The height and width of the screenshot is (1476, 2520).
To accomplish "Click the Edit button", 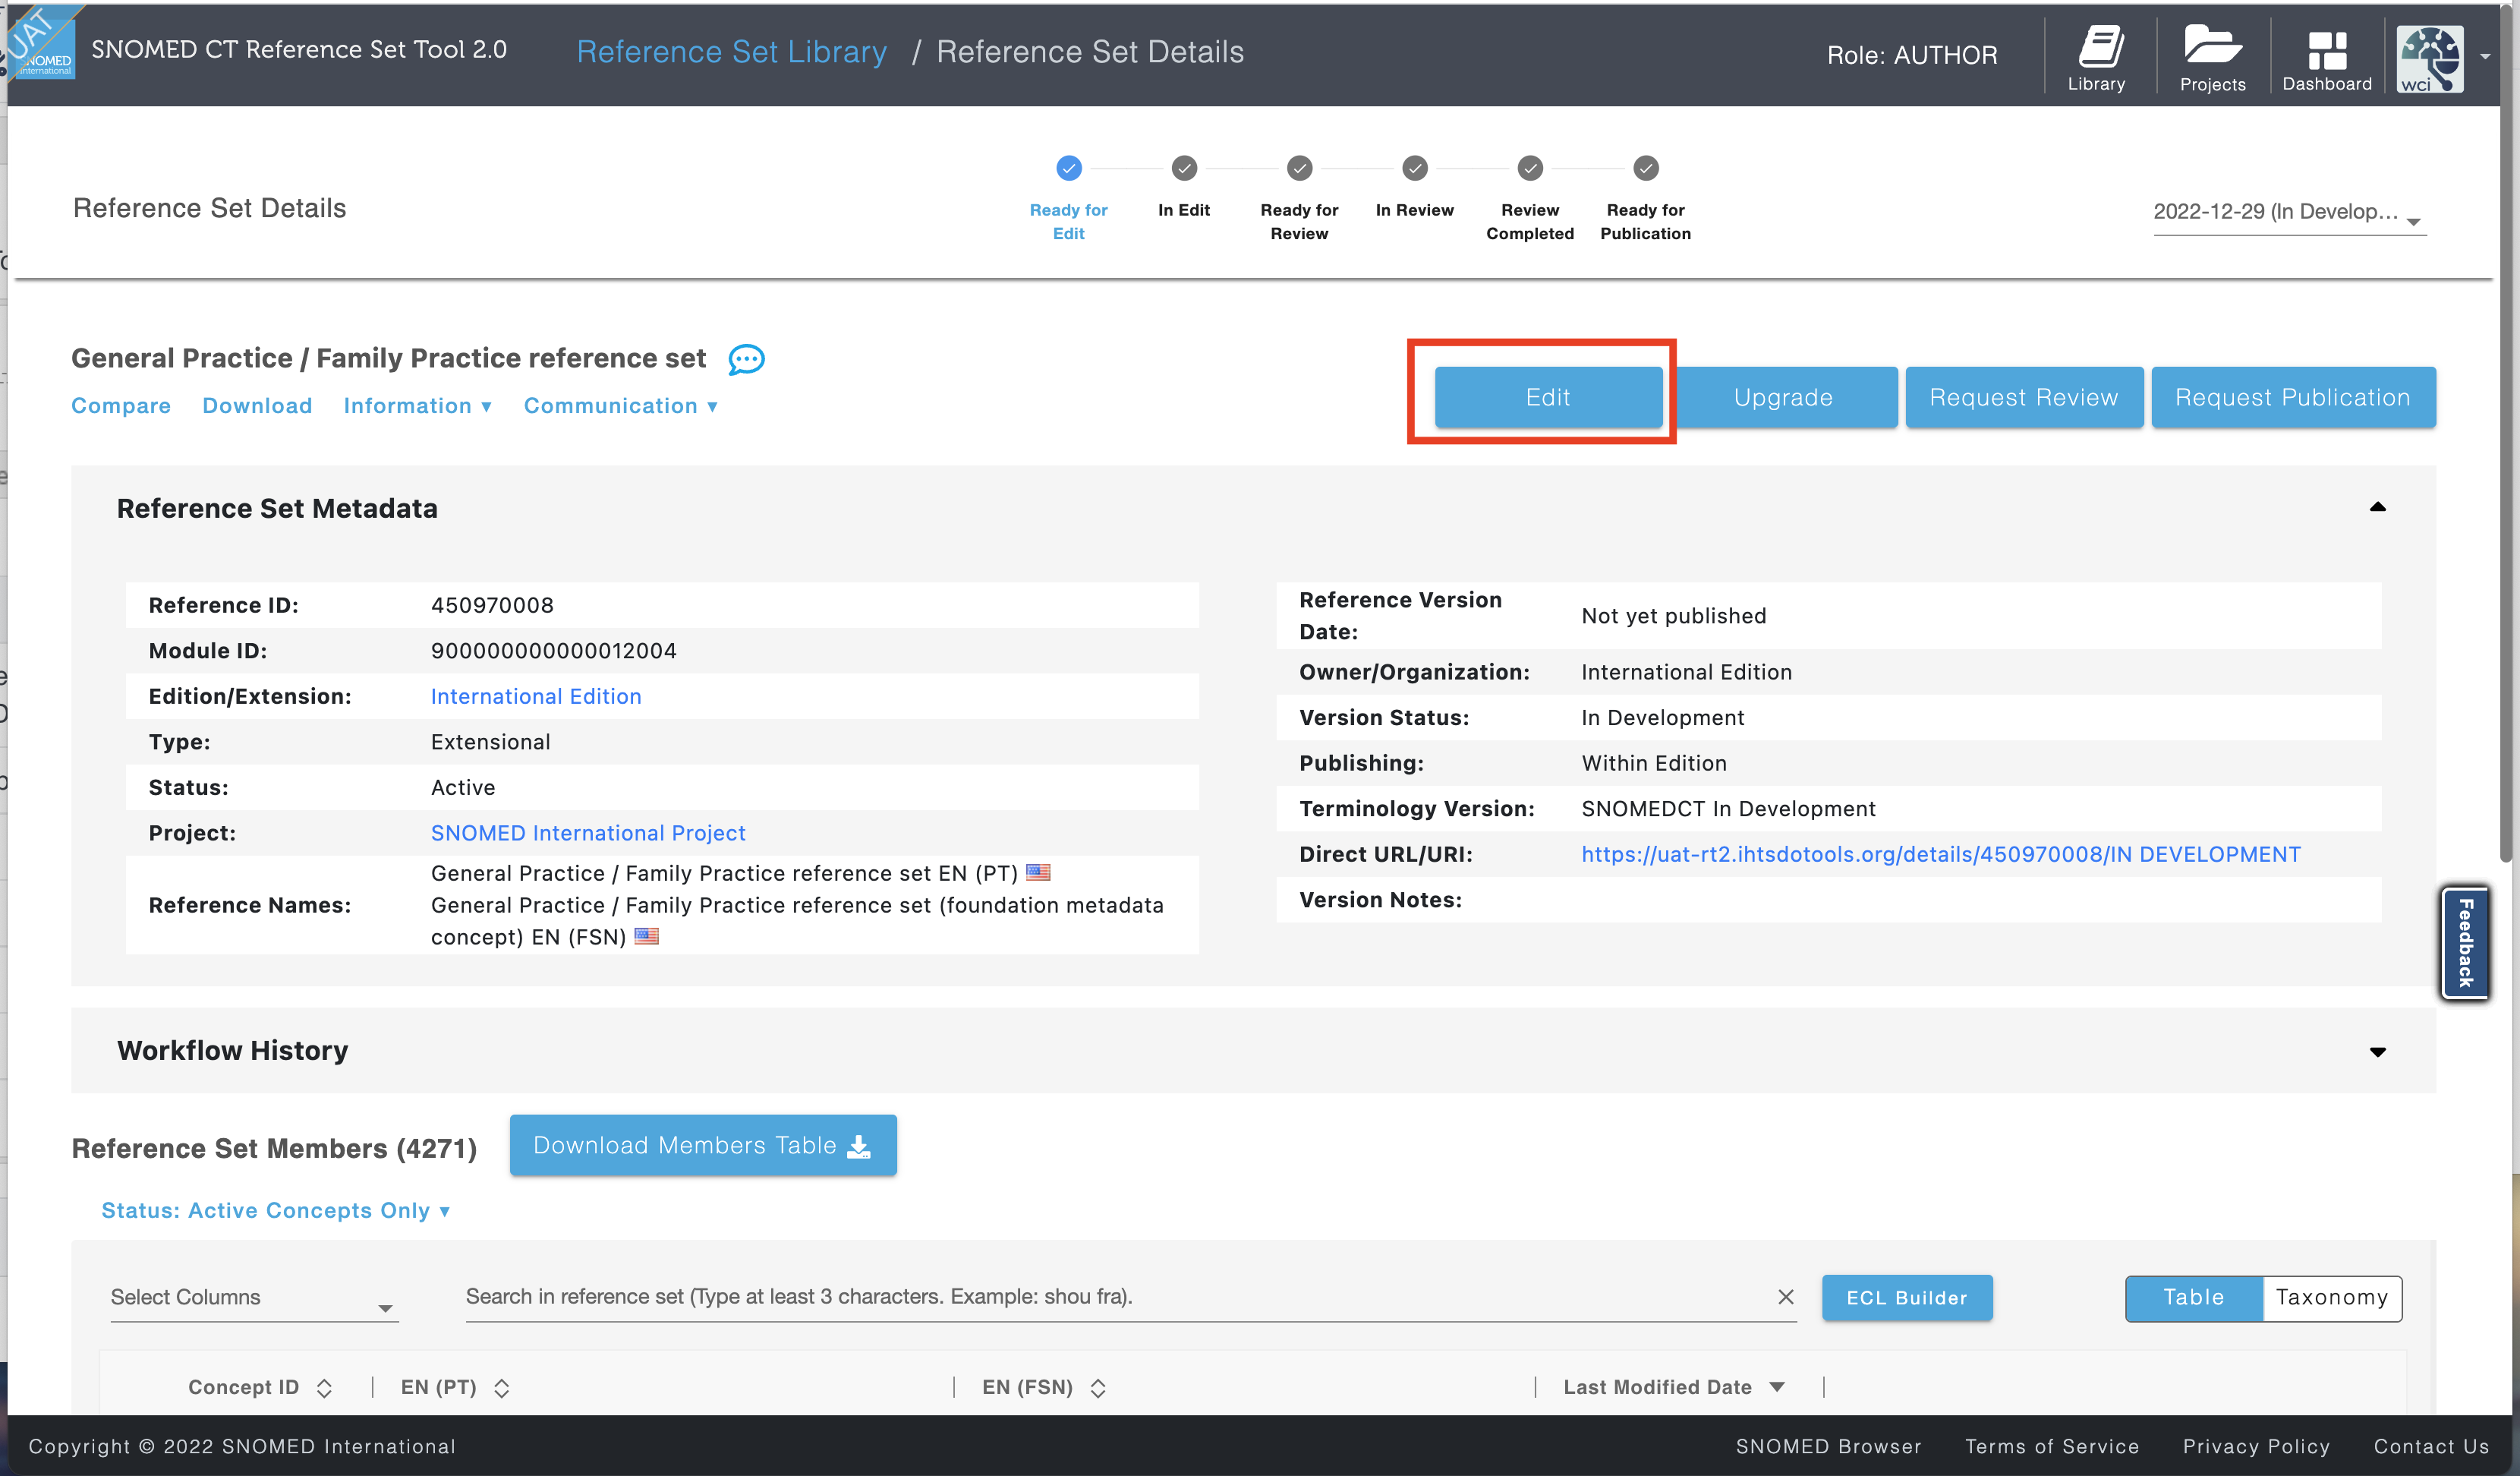I will (x=1548, y=397).
